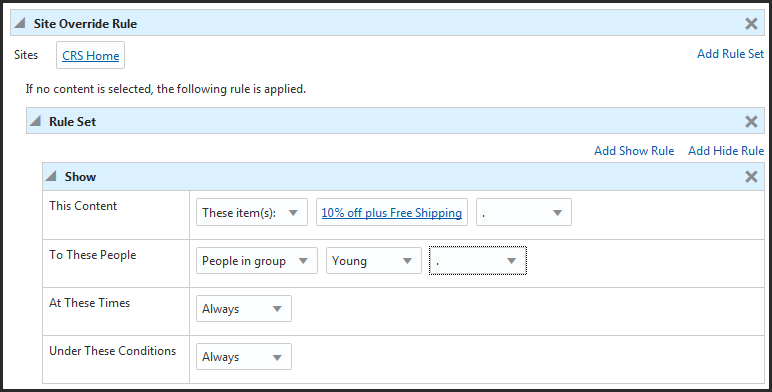Remove the Site Override Rule with X
Viewport: 772px width, 392px height.
point(751,23)
